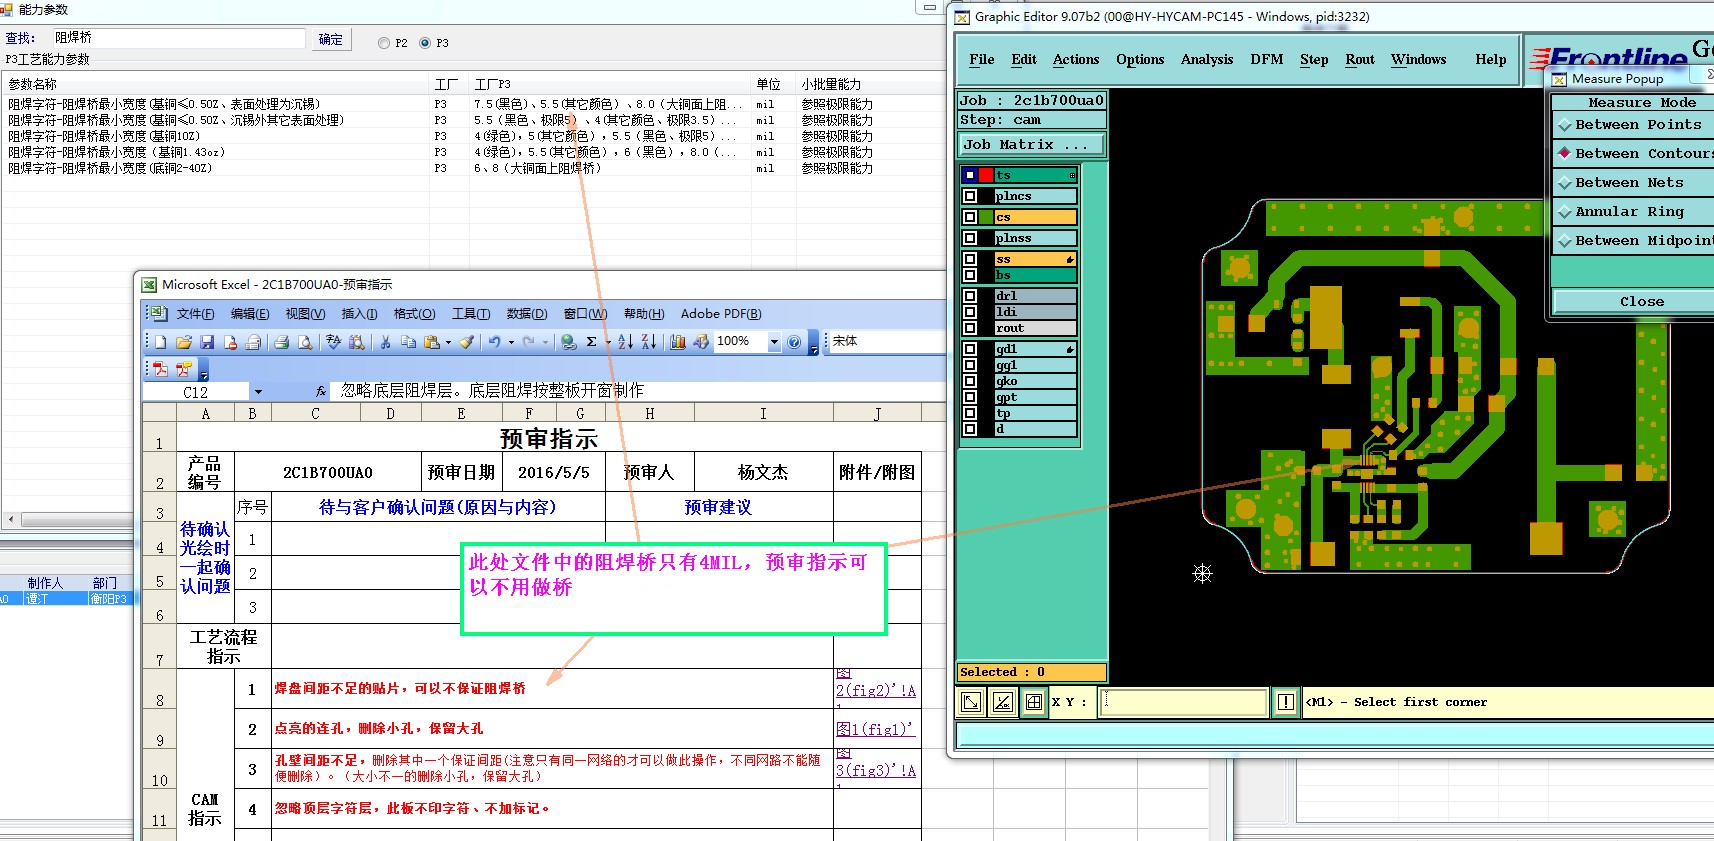Click the E-mail icon in Excel toolbar
1714x841 pixels.
(253, 342)
